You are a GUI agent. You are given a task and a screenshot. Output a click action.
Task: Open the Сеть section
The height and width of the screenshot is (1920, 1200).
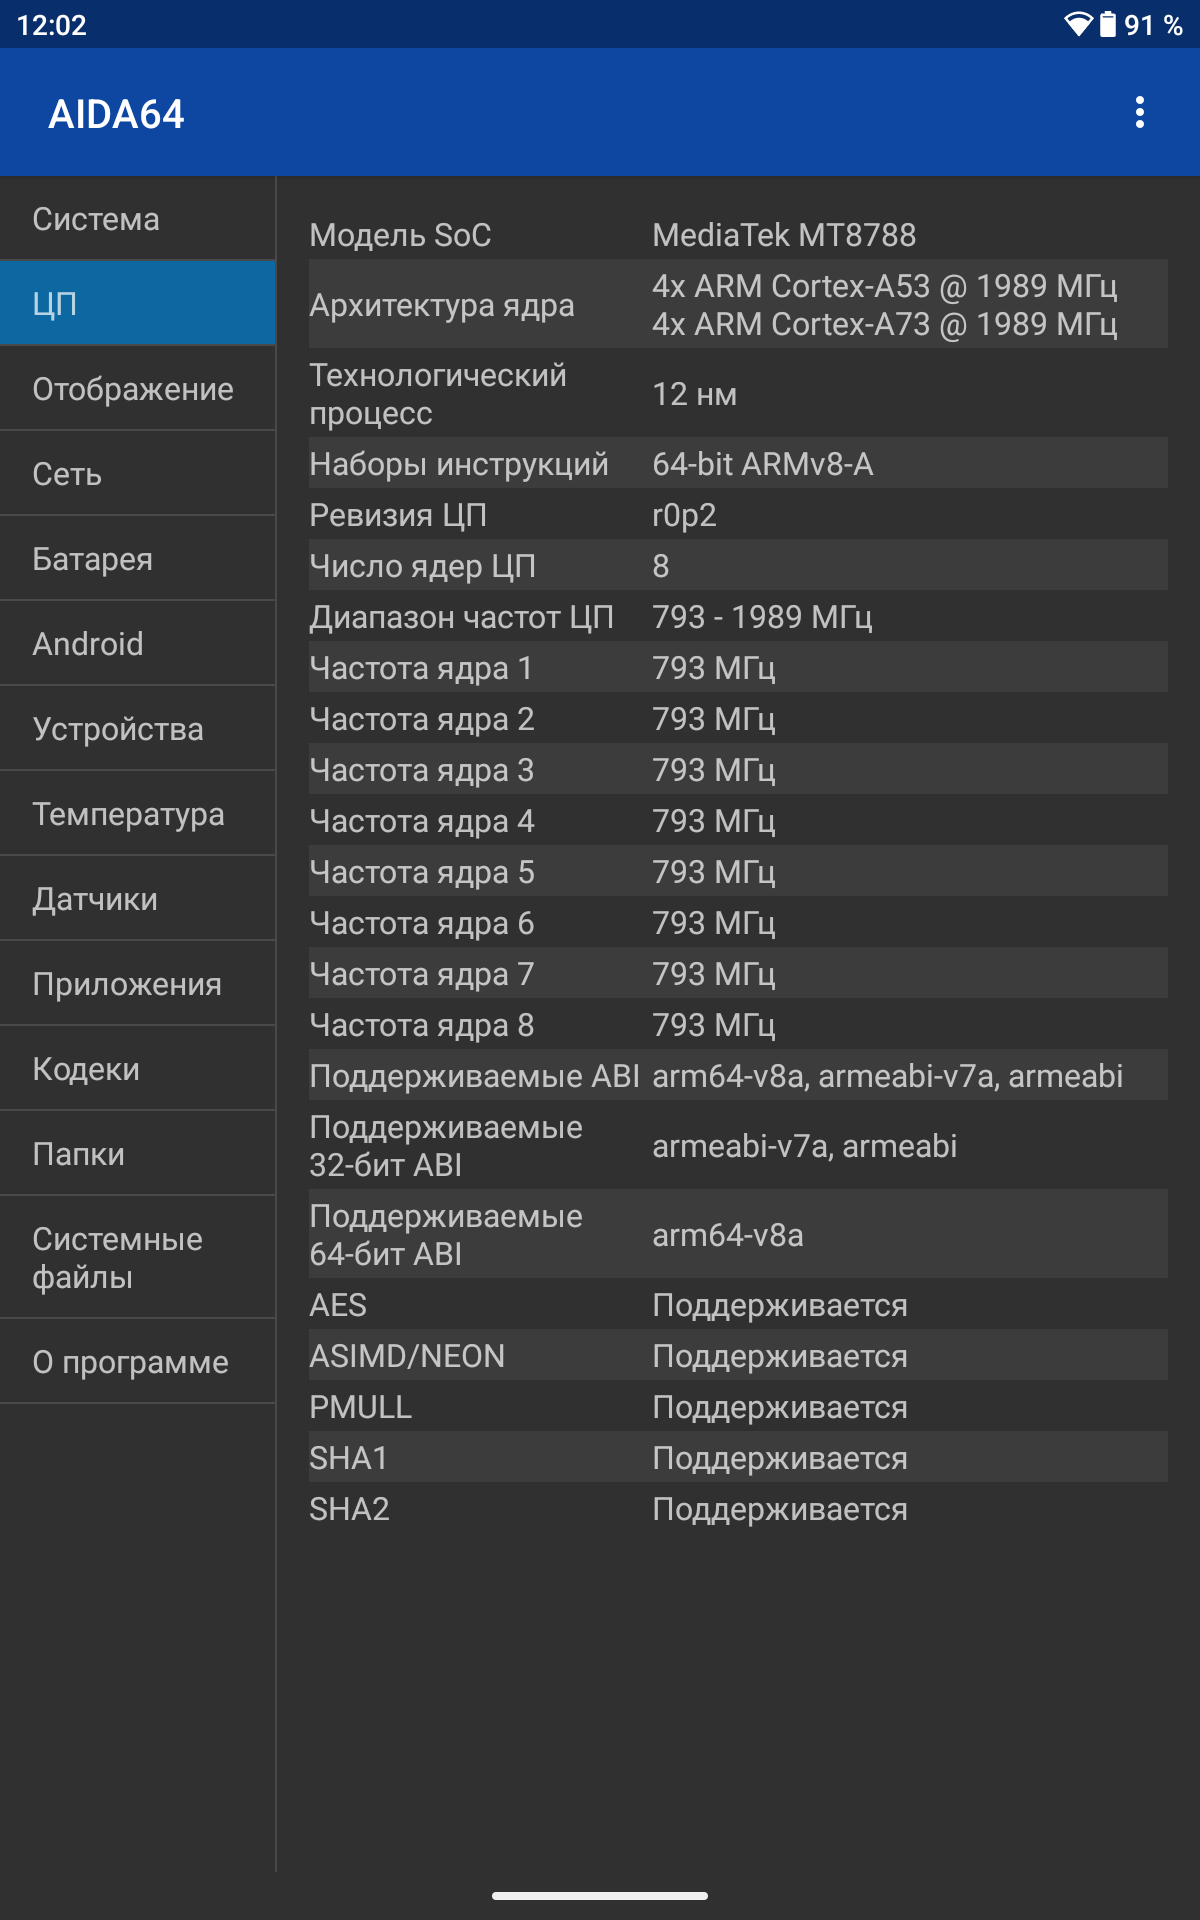click(138, 474)
